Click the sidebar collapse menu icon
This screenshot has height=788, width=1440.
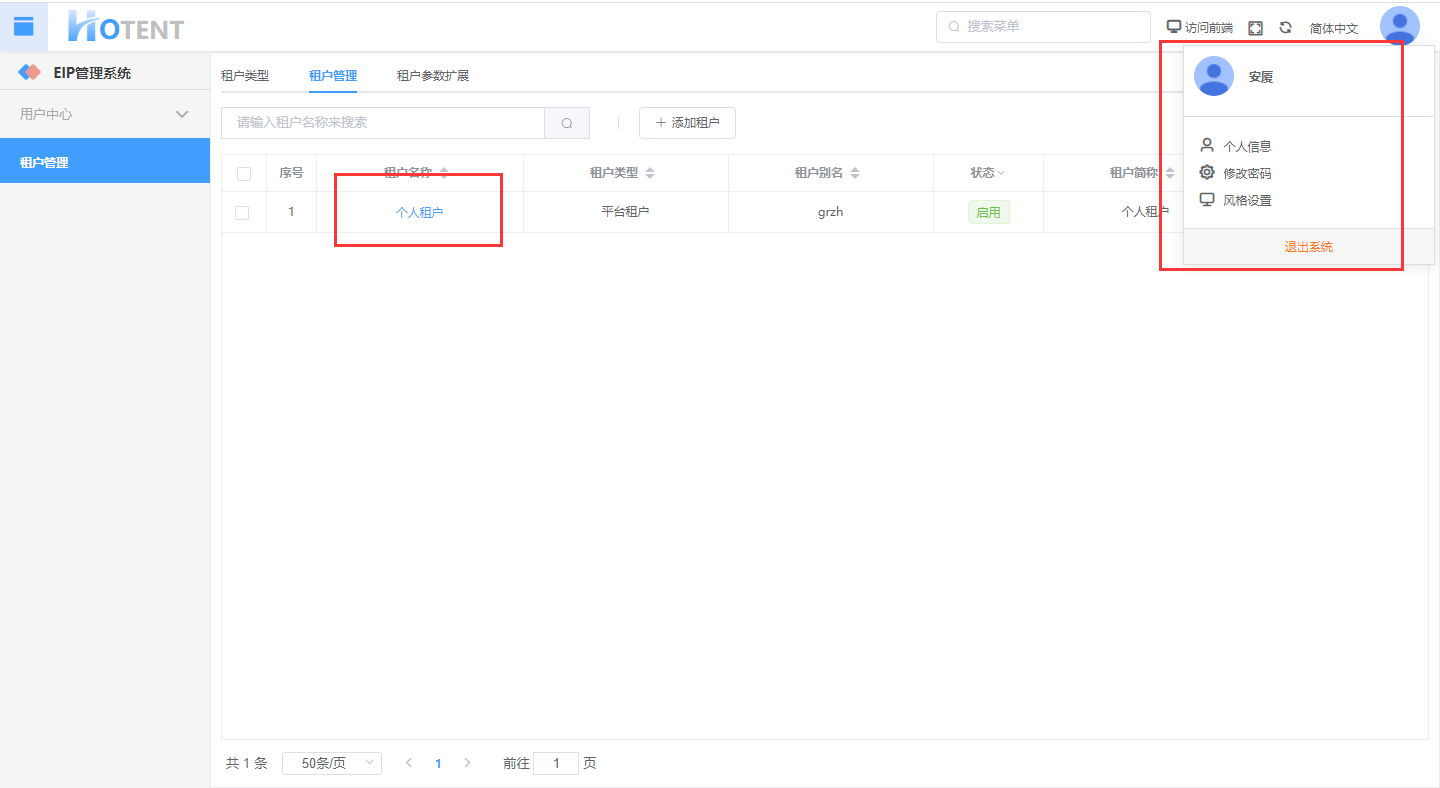pos(23,26)
